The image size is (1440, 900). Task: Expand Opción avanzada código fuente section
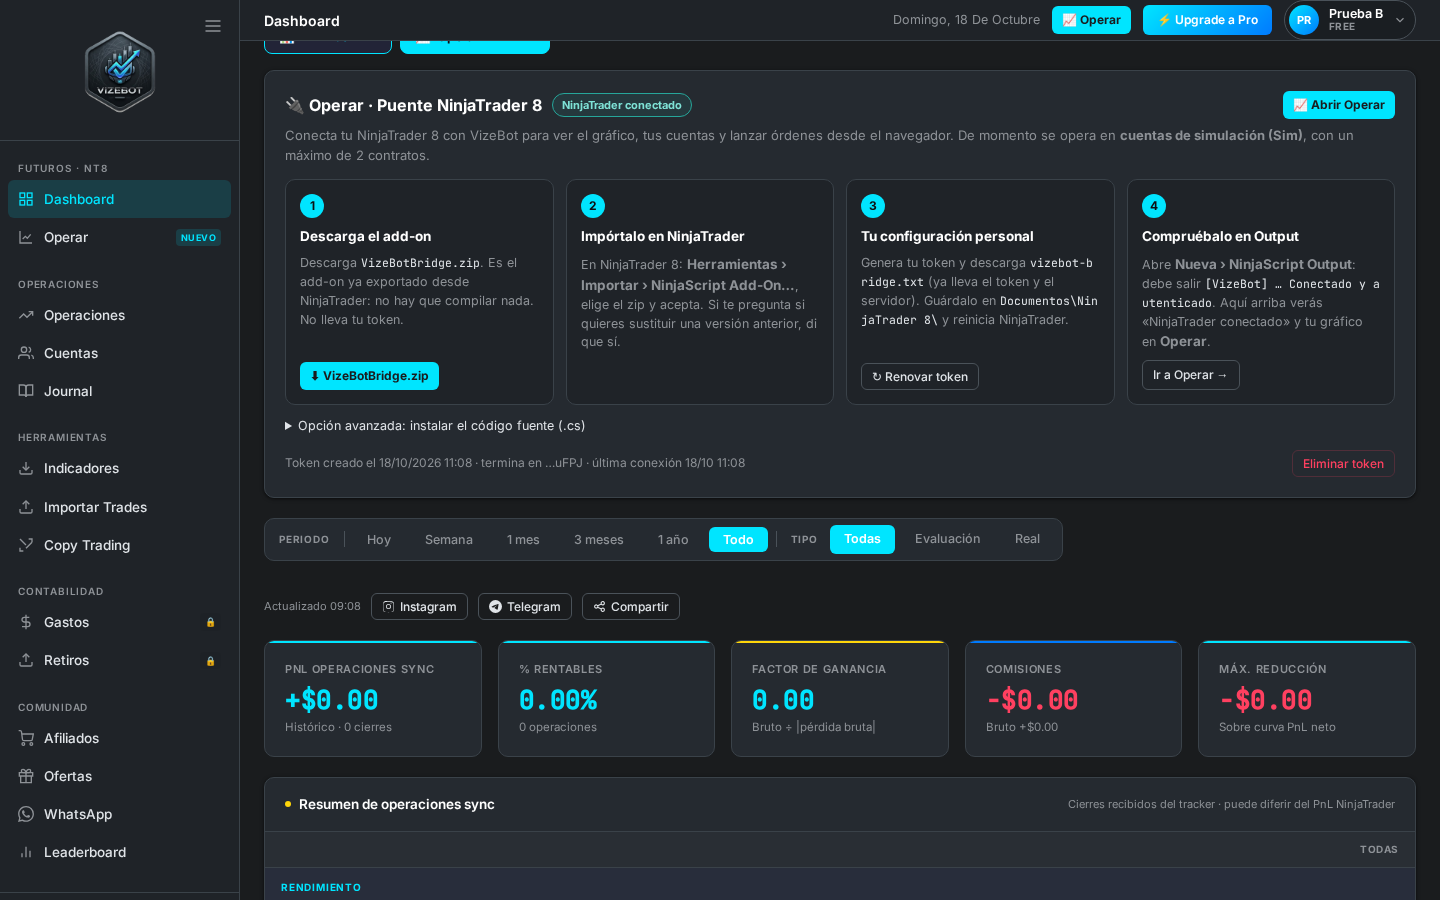(x=435, y=426)
